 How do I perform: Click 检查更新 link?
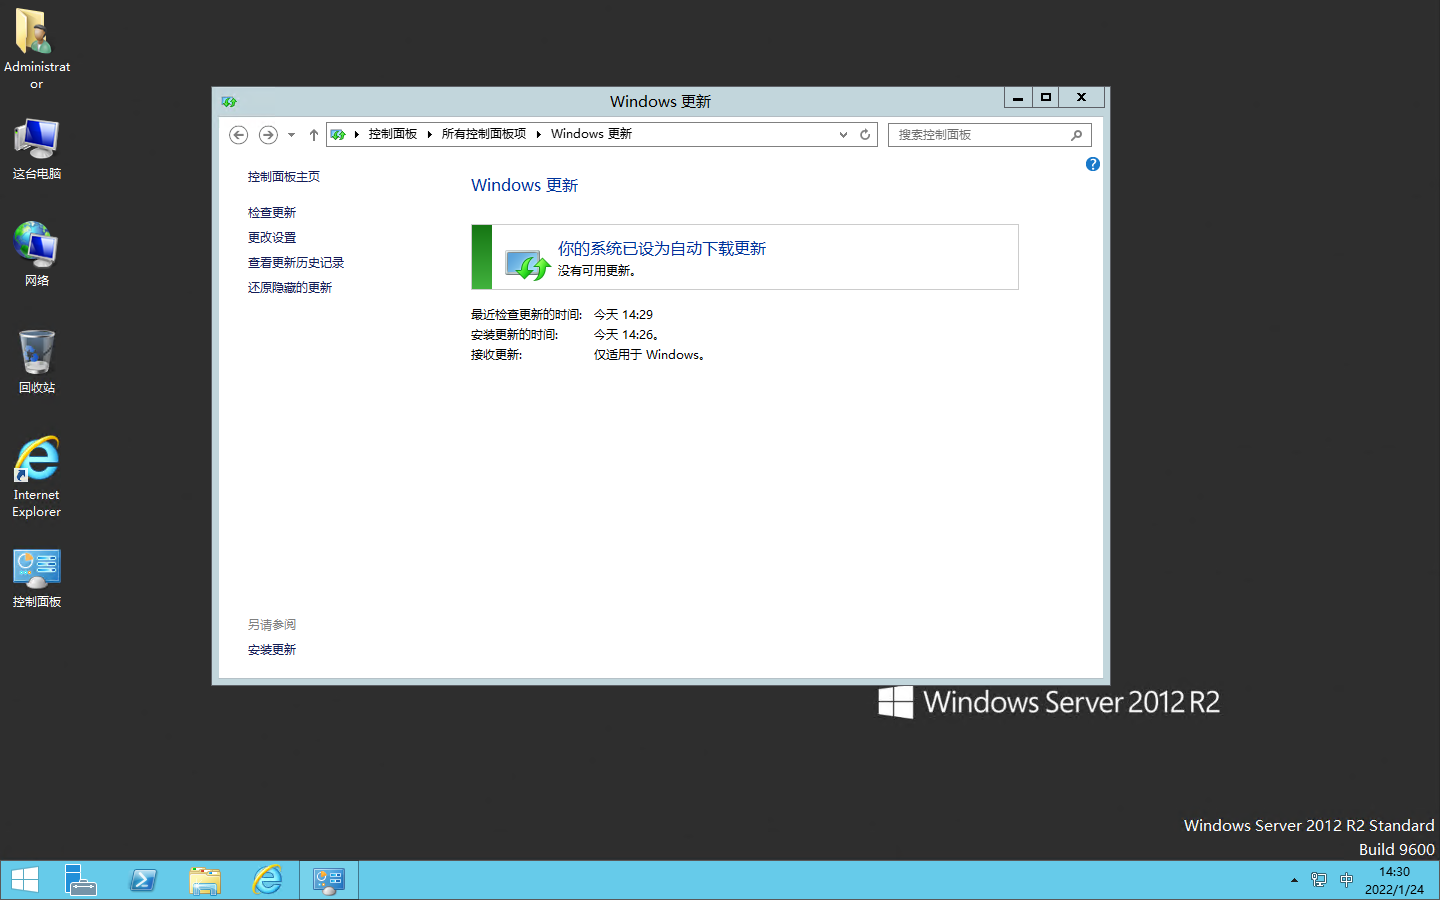pos(272,213)
